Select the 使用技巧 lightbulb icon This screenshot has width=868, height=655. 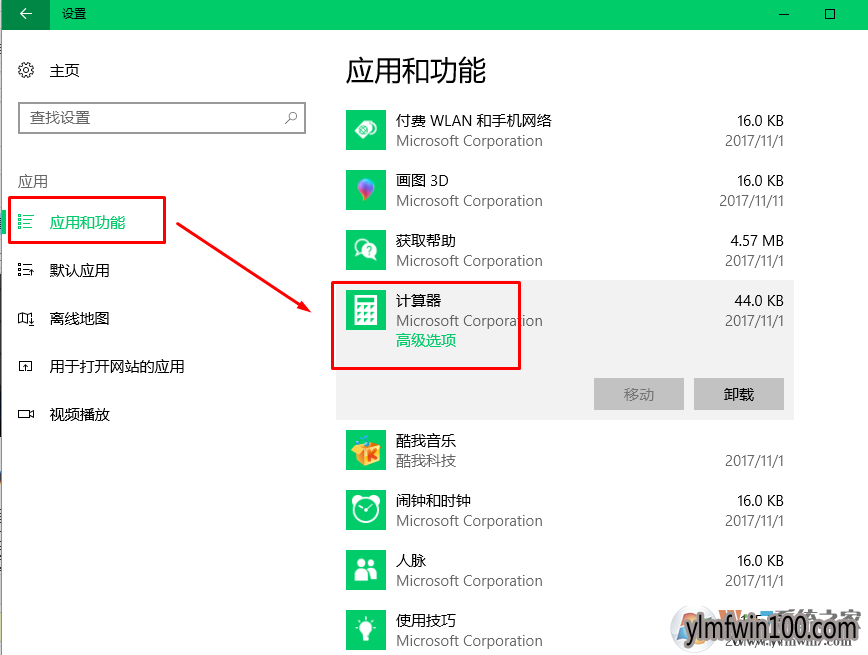[x=366, y=630]
